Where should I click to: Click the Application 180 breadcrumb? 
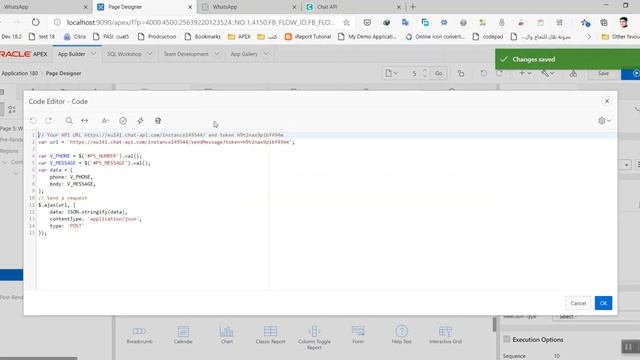tap(19, 73)
